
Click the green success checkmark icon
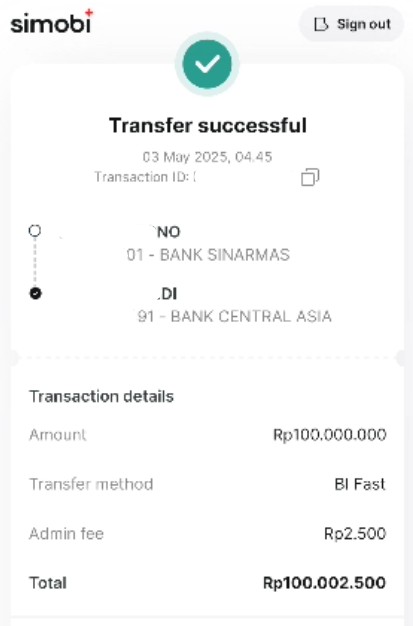coord(207,64)
